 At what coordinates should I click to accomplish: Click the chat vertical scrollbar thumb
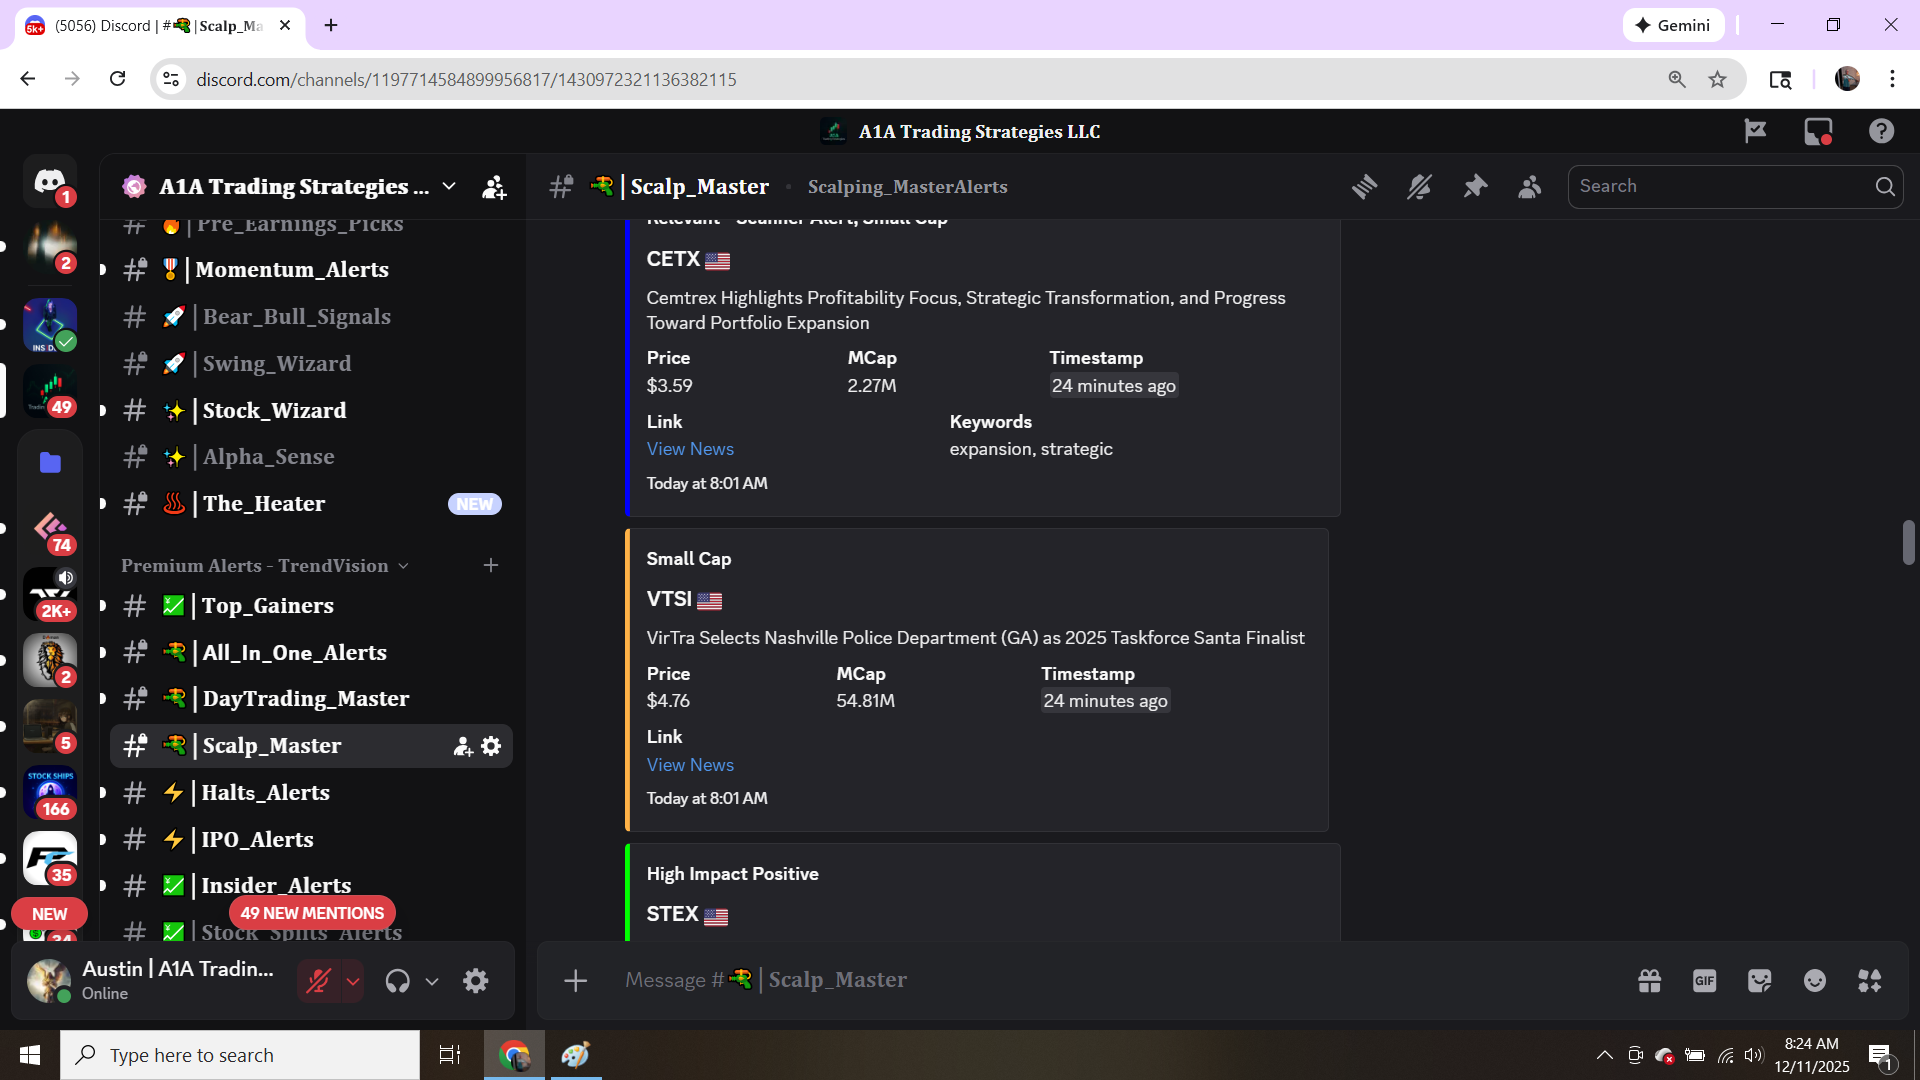[x=1908, y=542]
